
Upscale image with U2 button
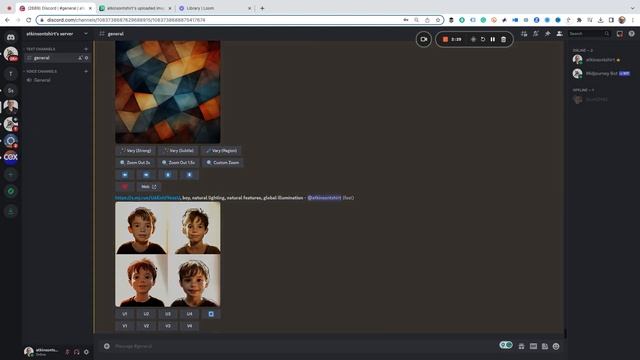pos(146,314)
